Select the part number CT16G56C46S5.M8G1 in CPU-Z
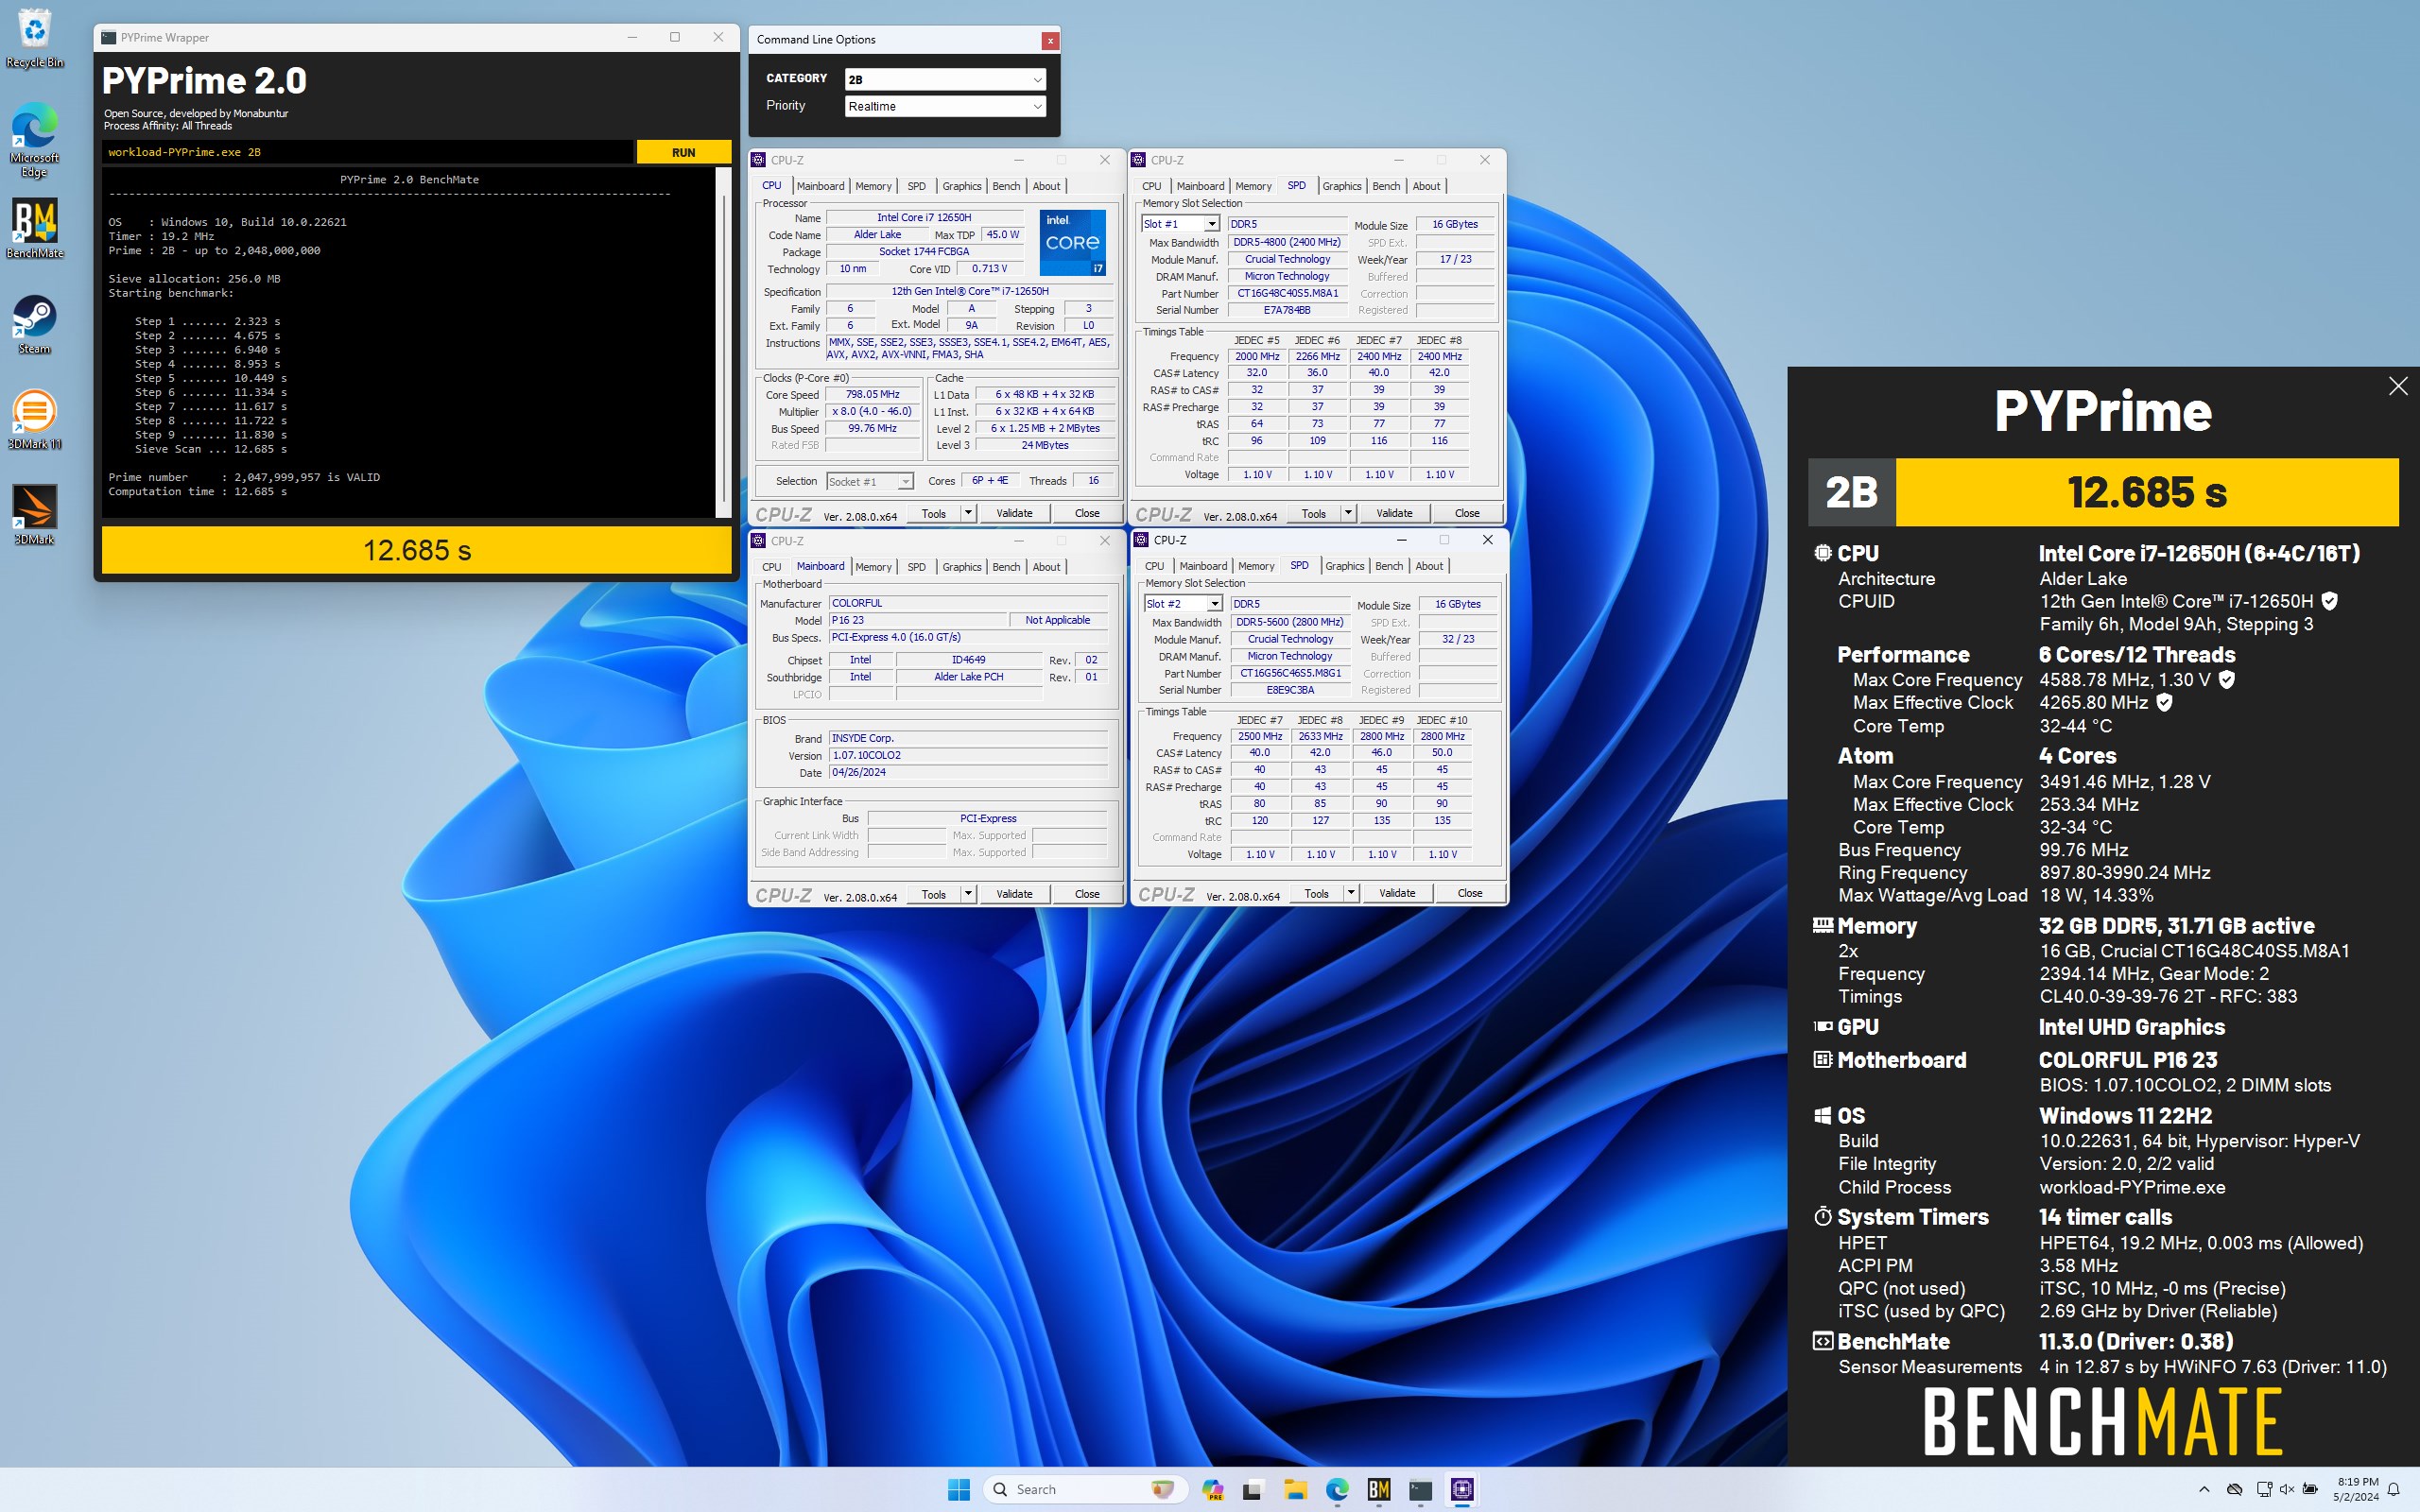The image size is (2420, 1512). 1290,674
